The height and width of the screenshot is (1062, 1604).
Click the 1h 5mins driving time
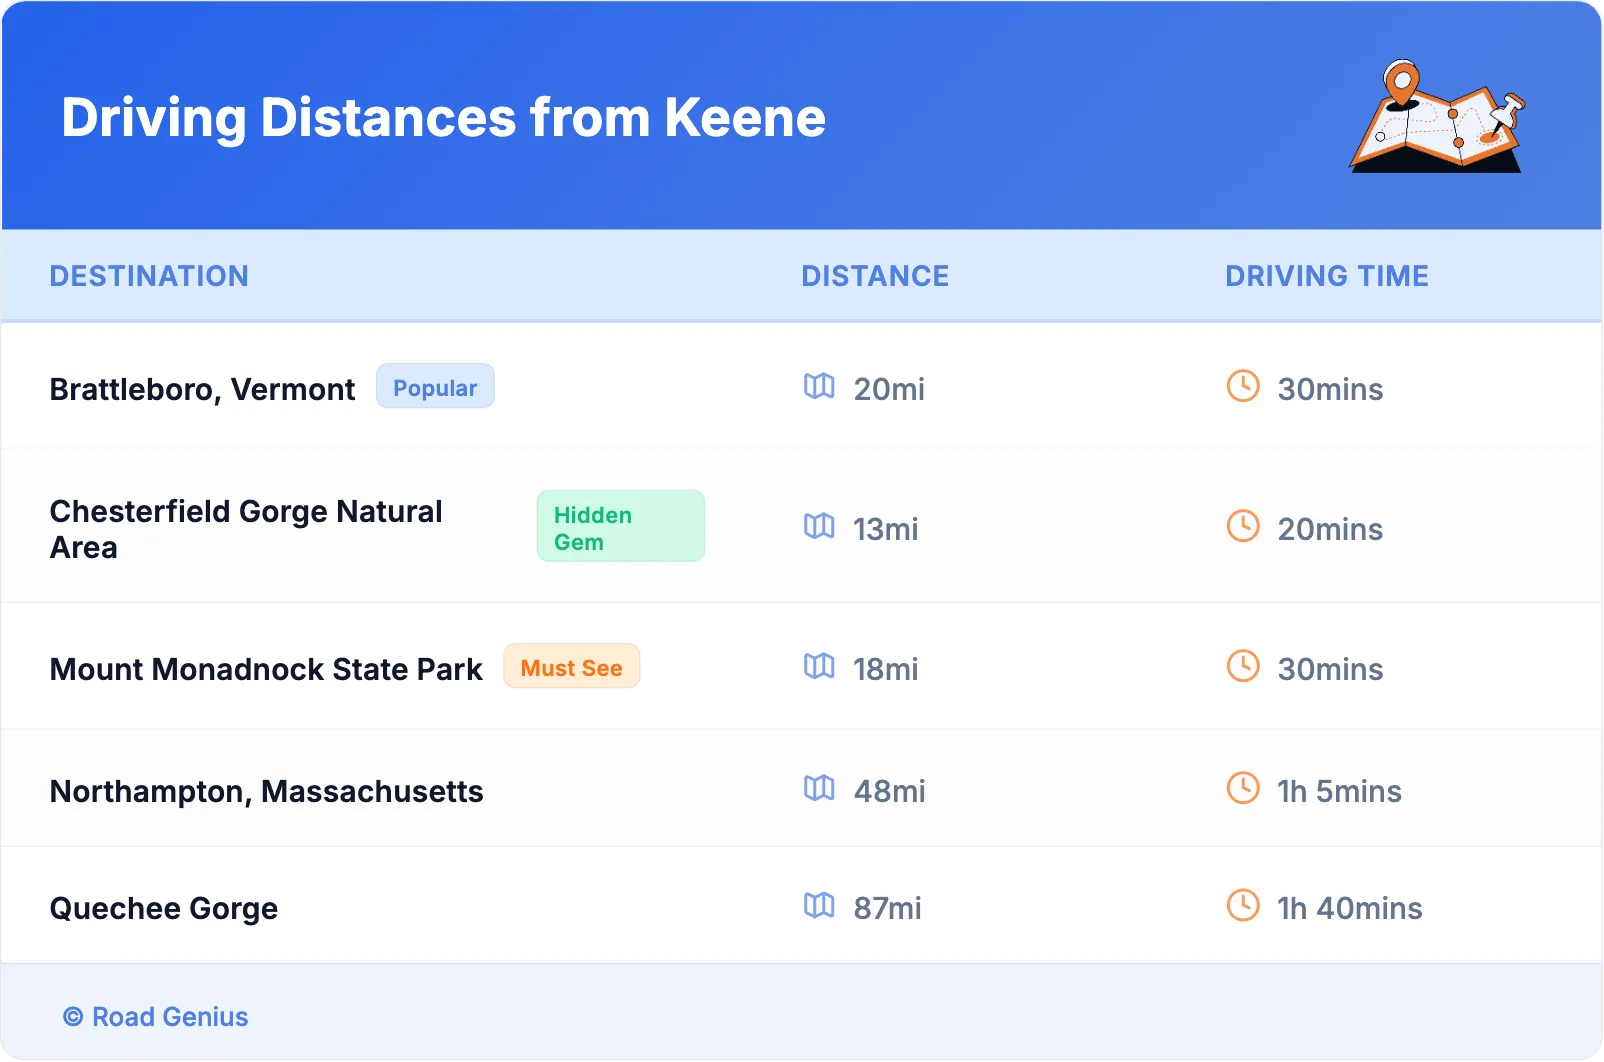1339,791
